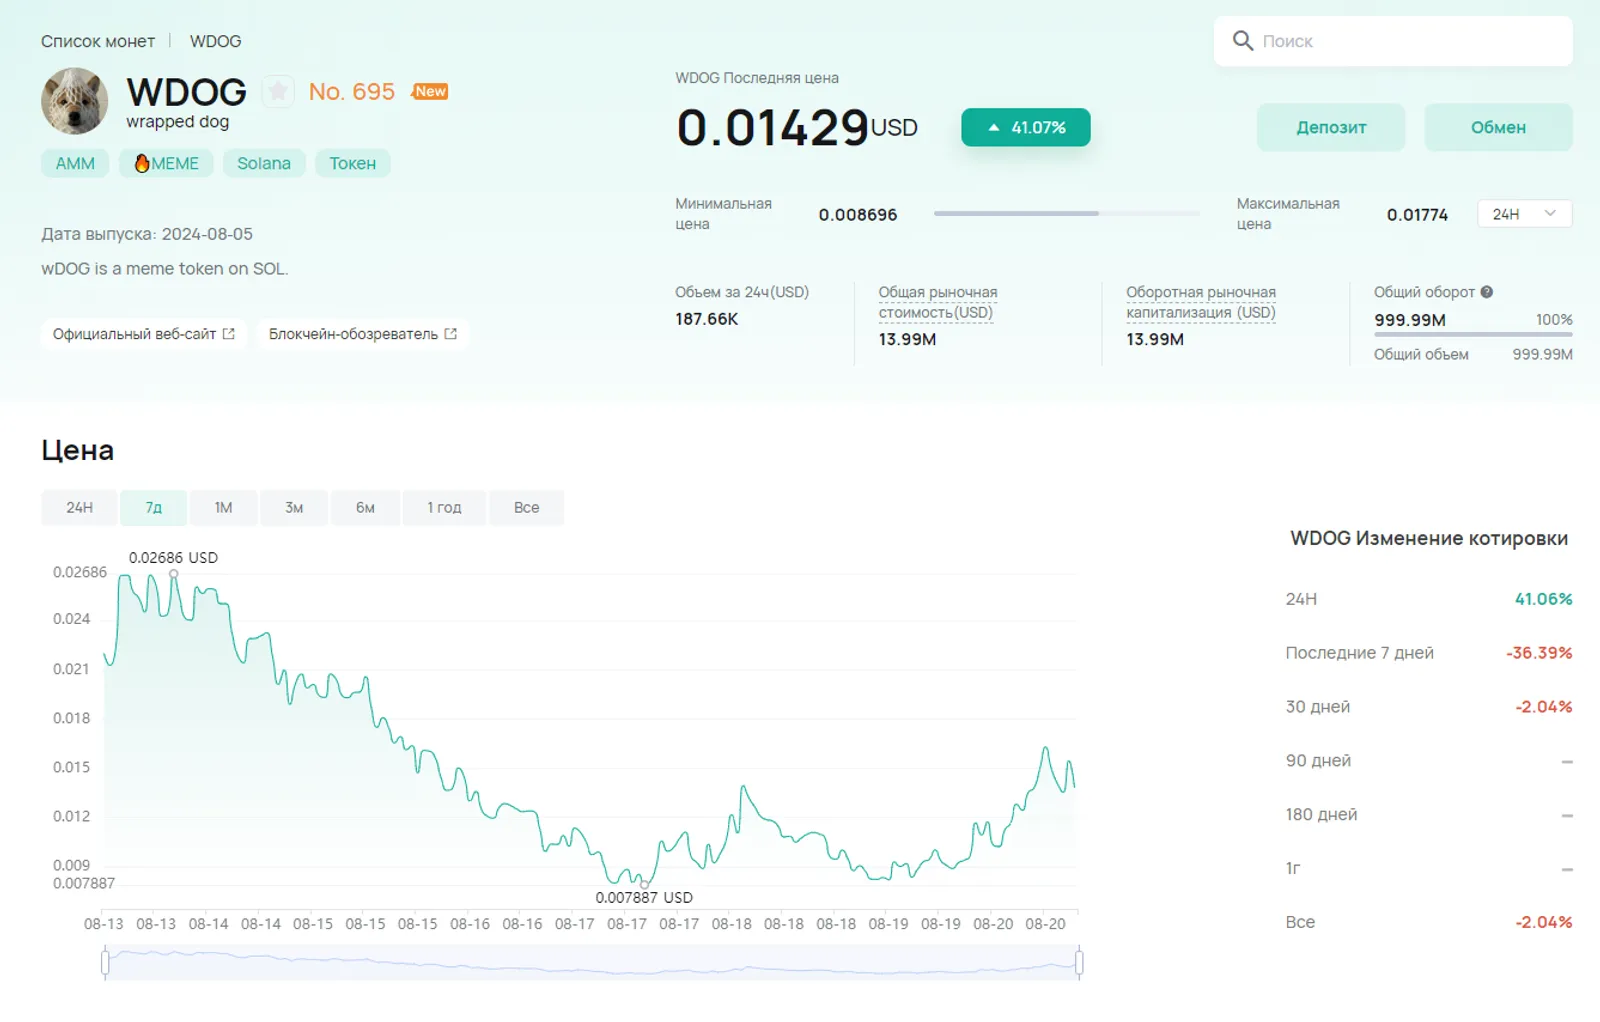1600x1022 pixels.
Task: Switch chart to 1 год period
Action: (444, 508)
